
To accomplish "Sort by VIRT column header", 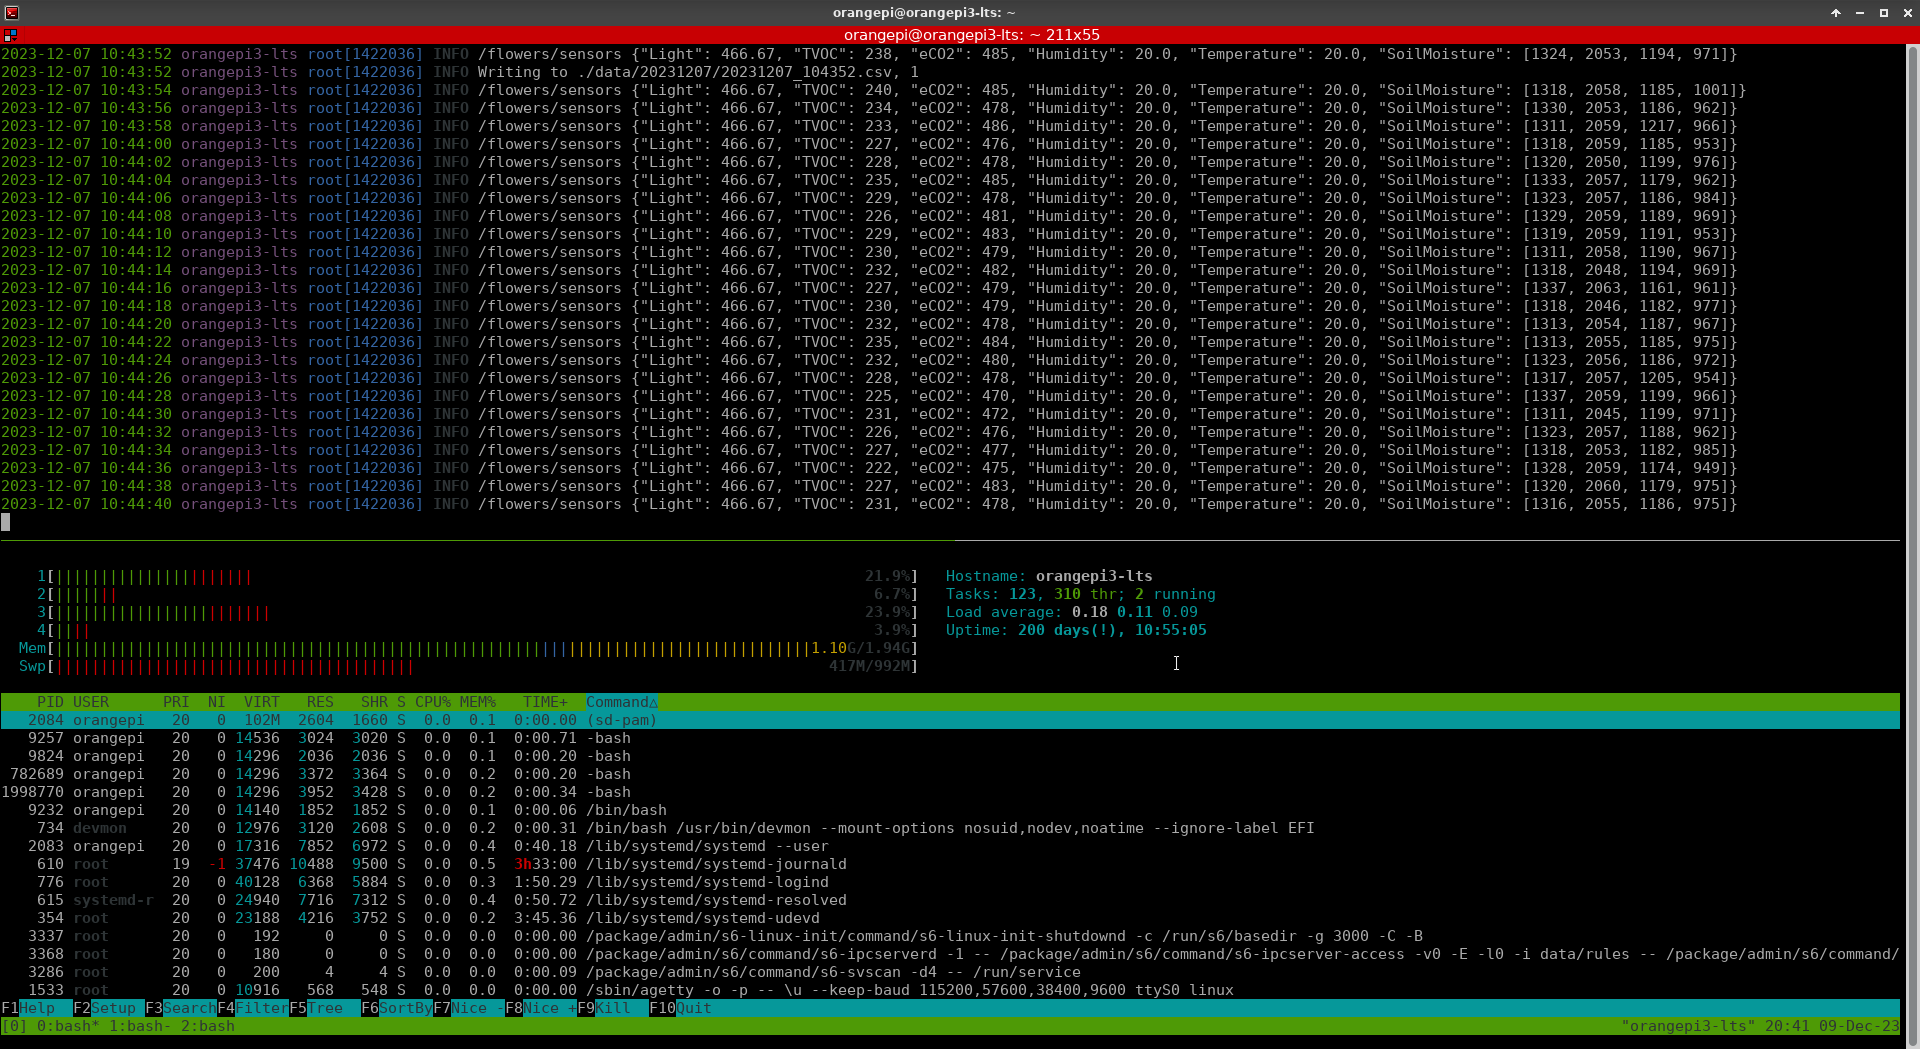I will pos(262,702).
